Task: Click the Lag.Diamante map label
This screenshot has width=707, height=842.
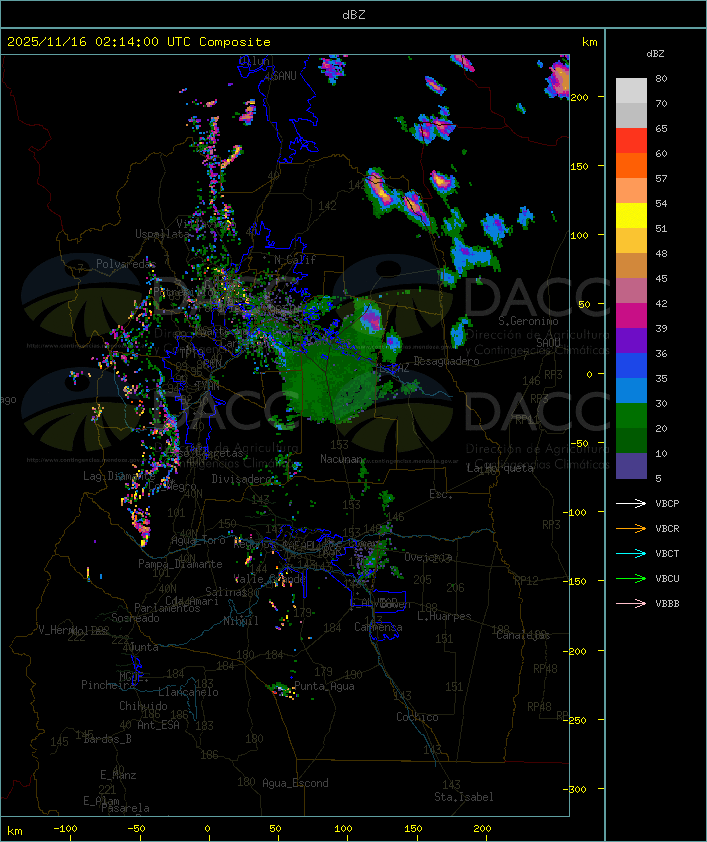Action: (119, 476)
